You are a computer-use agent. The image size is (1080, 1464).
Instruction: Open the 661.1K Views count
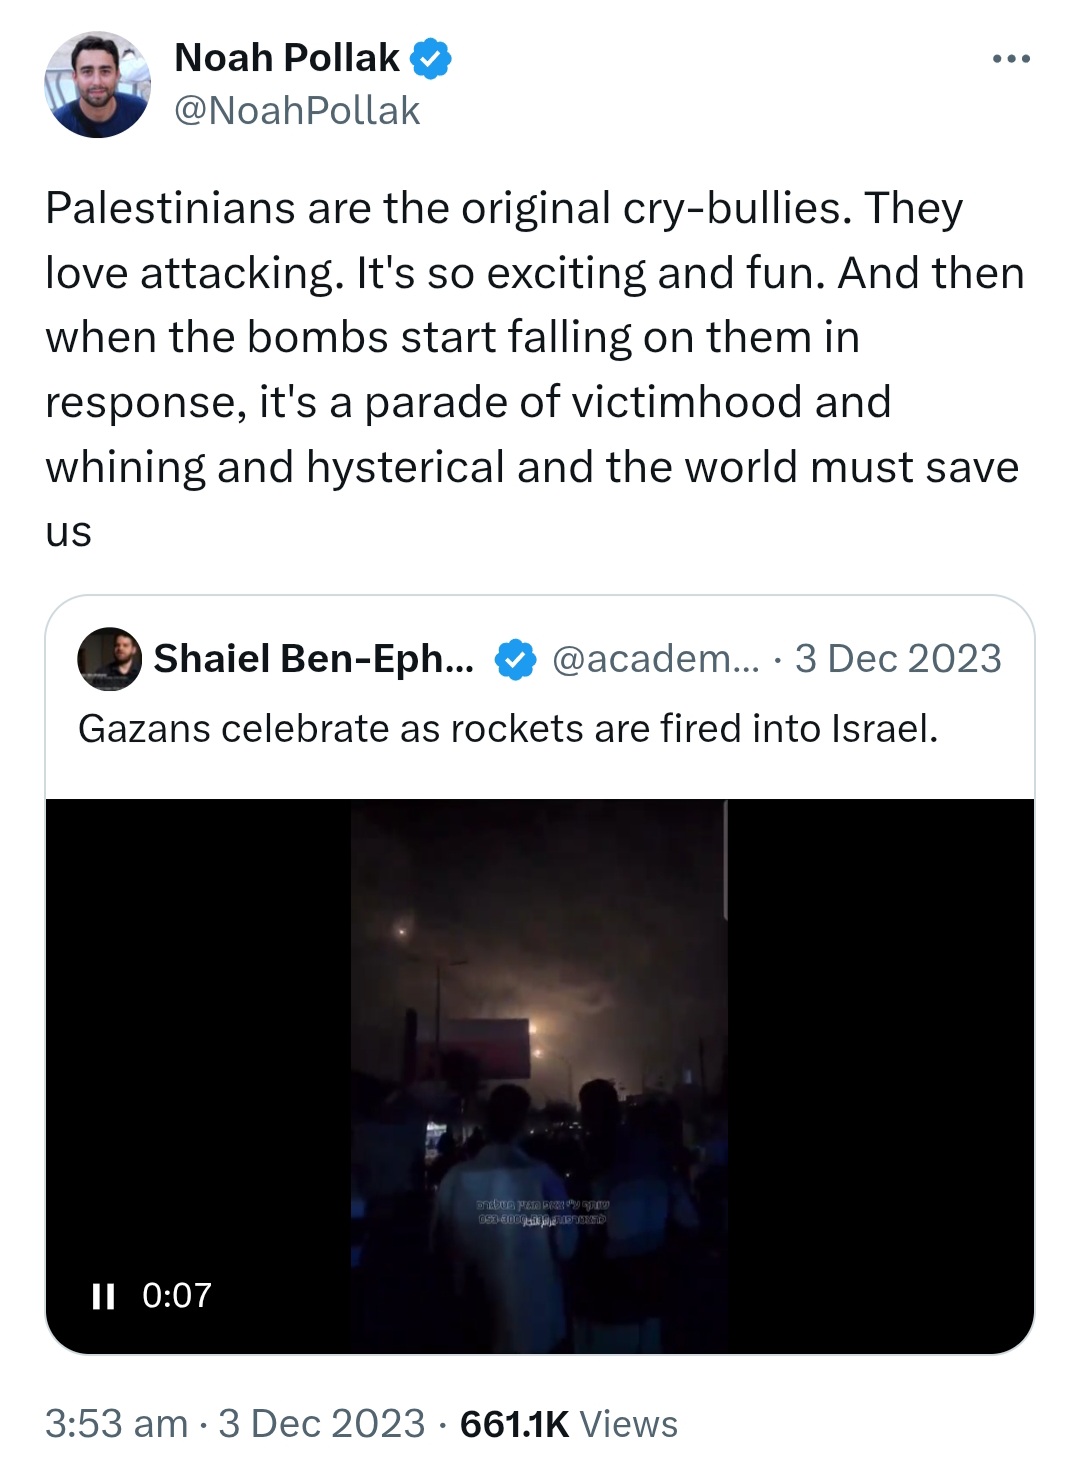tap(569, 1424)
